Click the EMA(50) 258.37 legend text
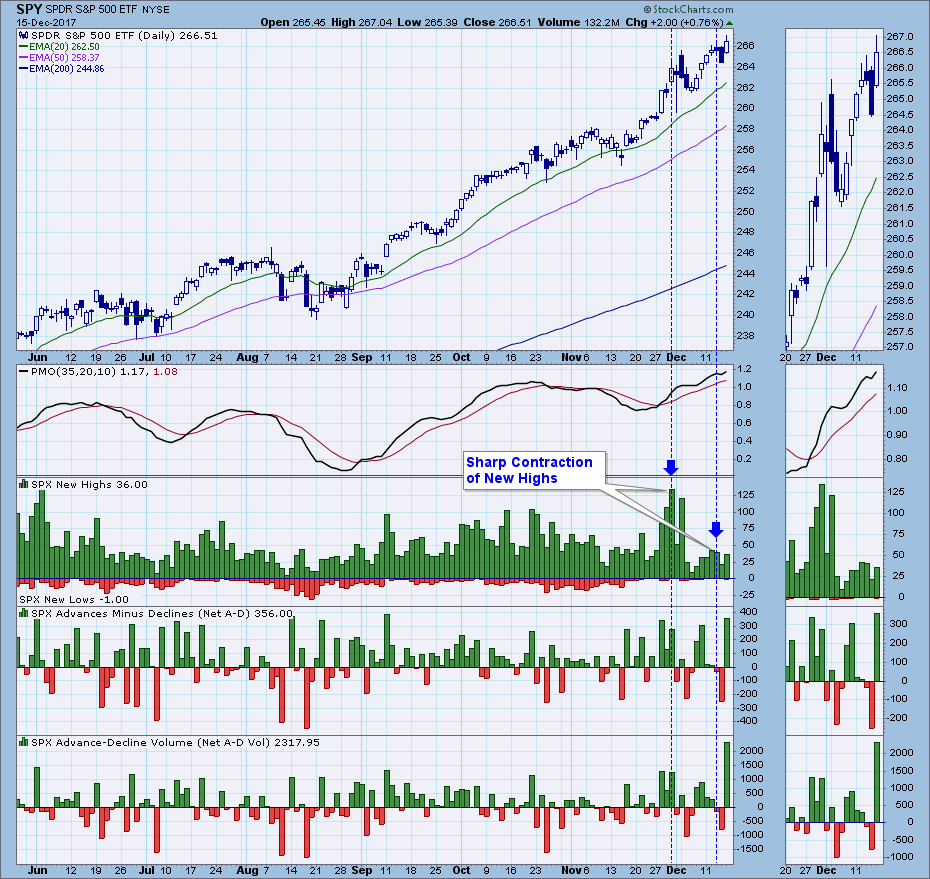Image resolution: width=930 pixels, height=879 pixels. tap(64, 58)
